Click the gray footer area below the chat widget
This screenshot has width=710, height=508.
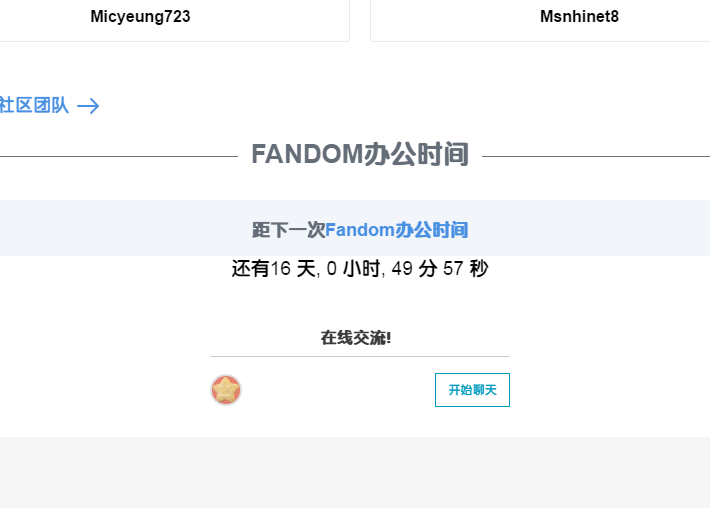tap(355, 472)
